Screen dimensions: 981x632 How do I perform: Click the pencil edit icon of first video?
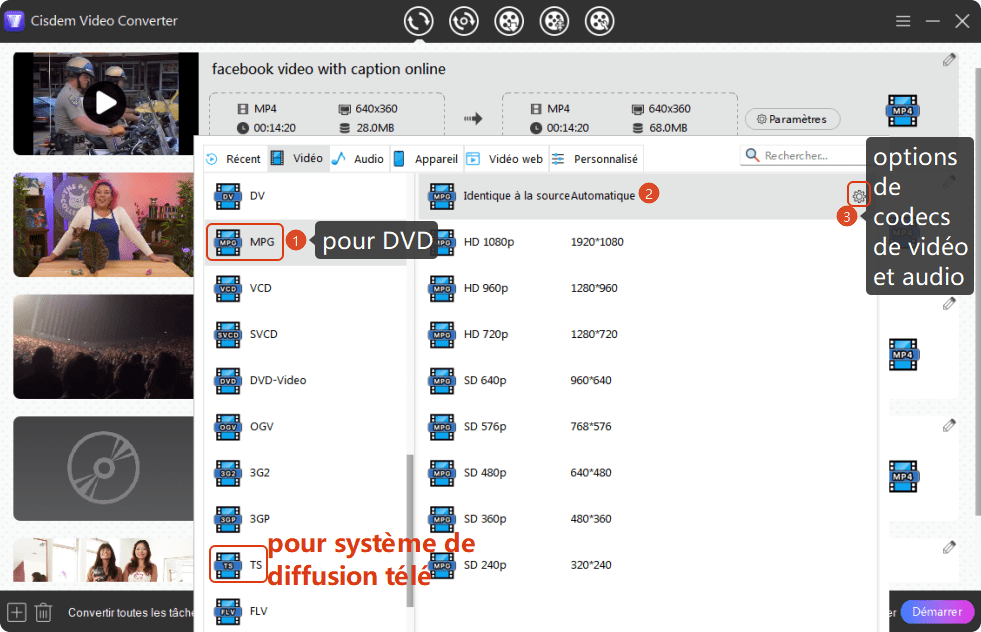point(949,59)
